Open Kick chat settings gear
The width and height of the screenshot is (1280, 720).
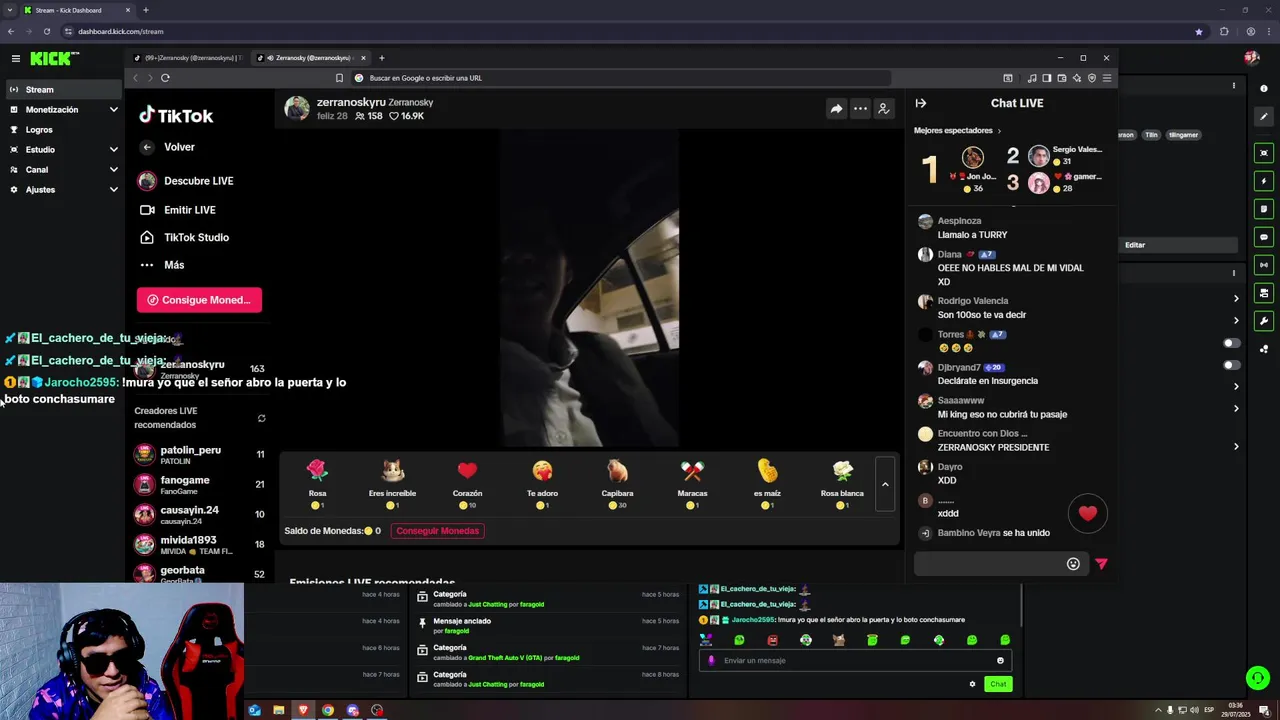click(972, 684)
